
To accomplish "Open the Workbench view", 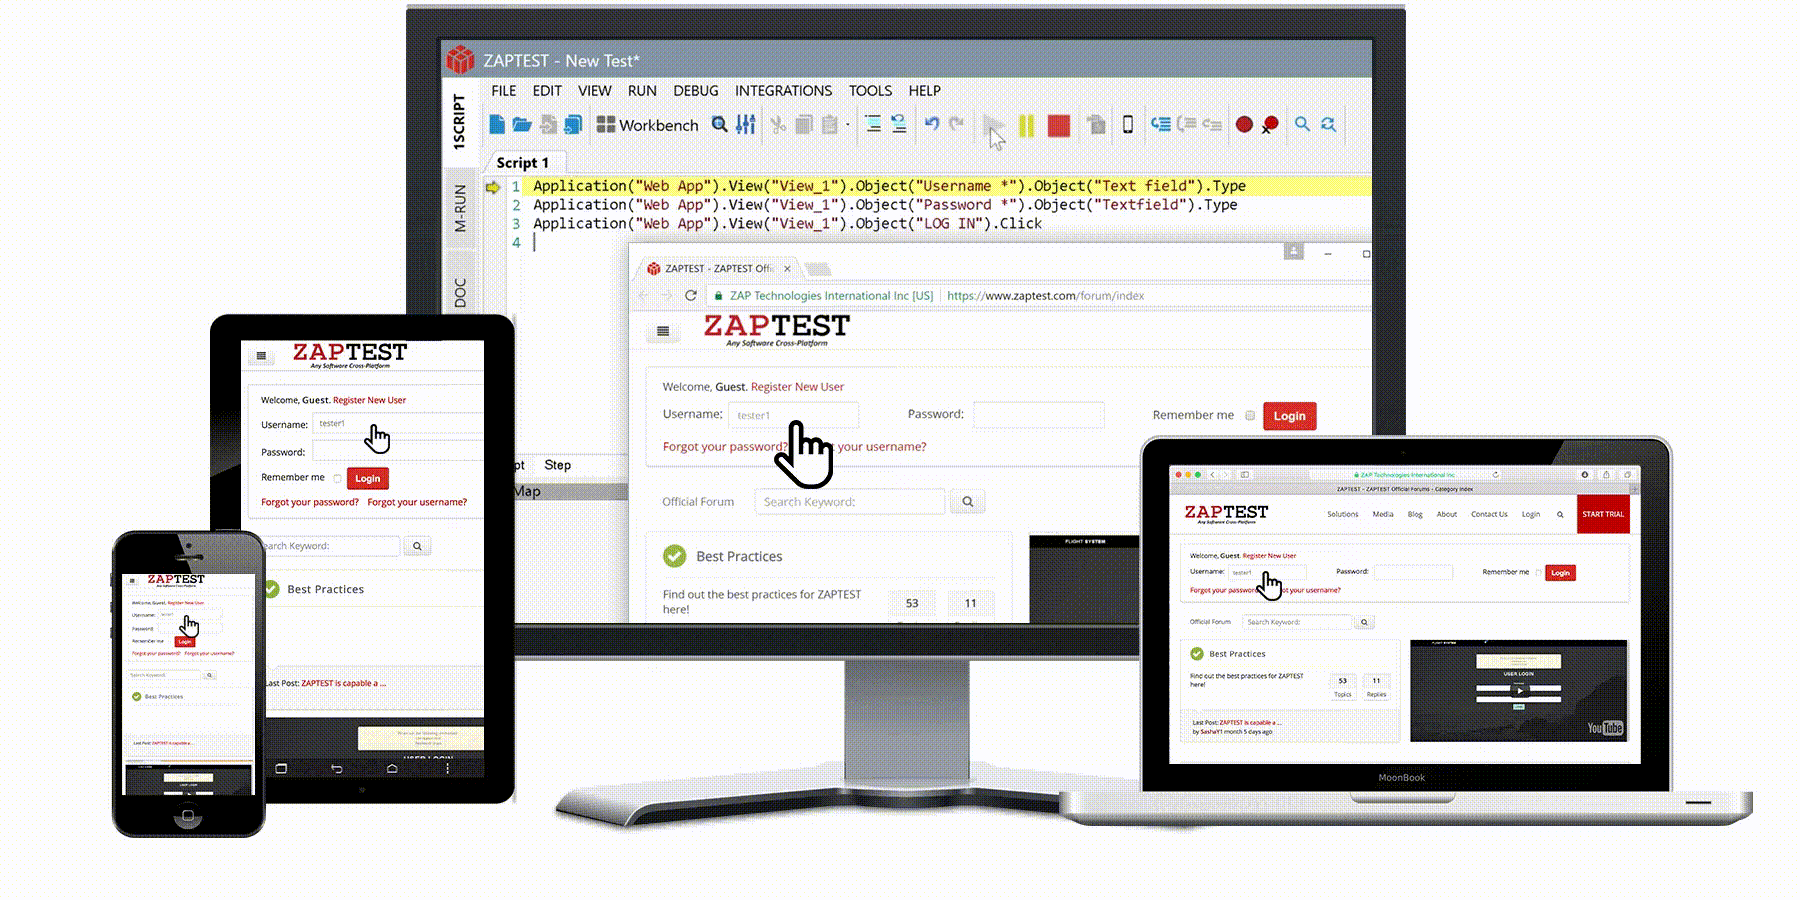I will click(647, 125).
